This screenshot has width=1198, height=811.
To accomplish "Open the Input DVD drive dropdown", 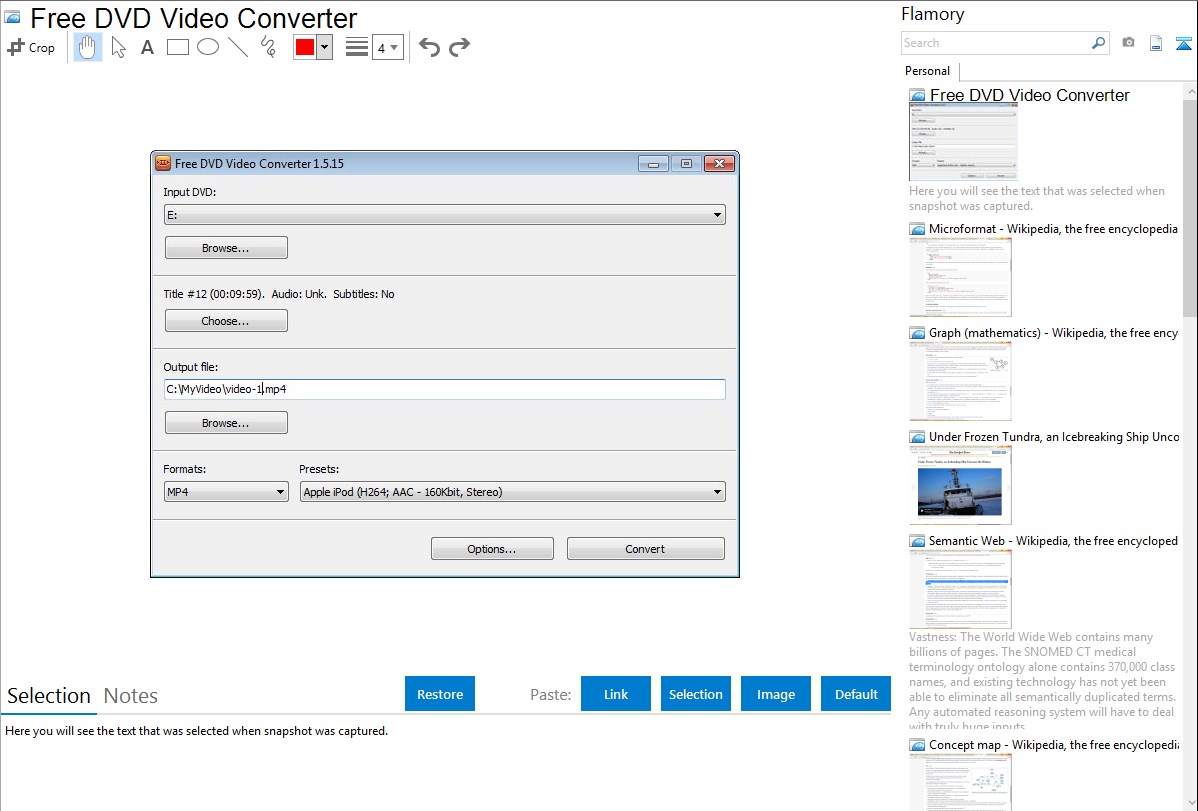I will (445, 215).
